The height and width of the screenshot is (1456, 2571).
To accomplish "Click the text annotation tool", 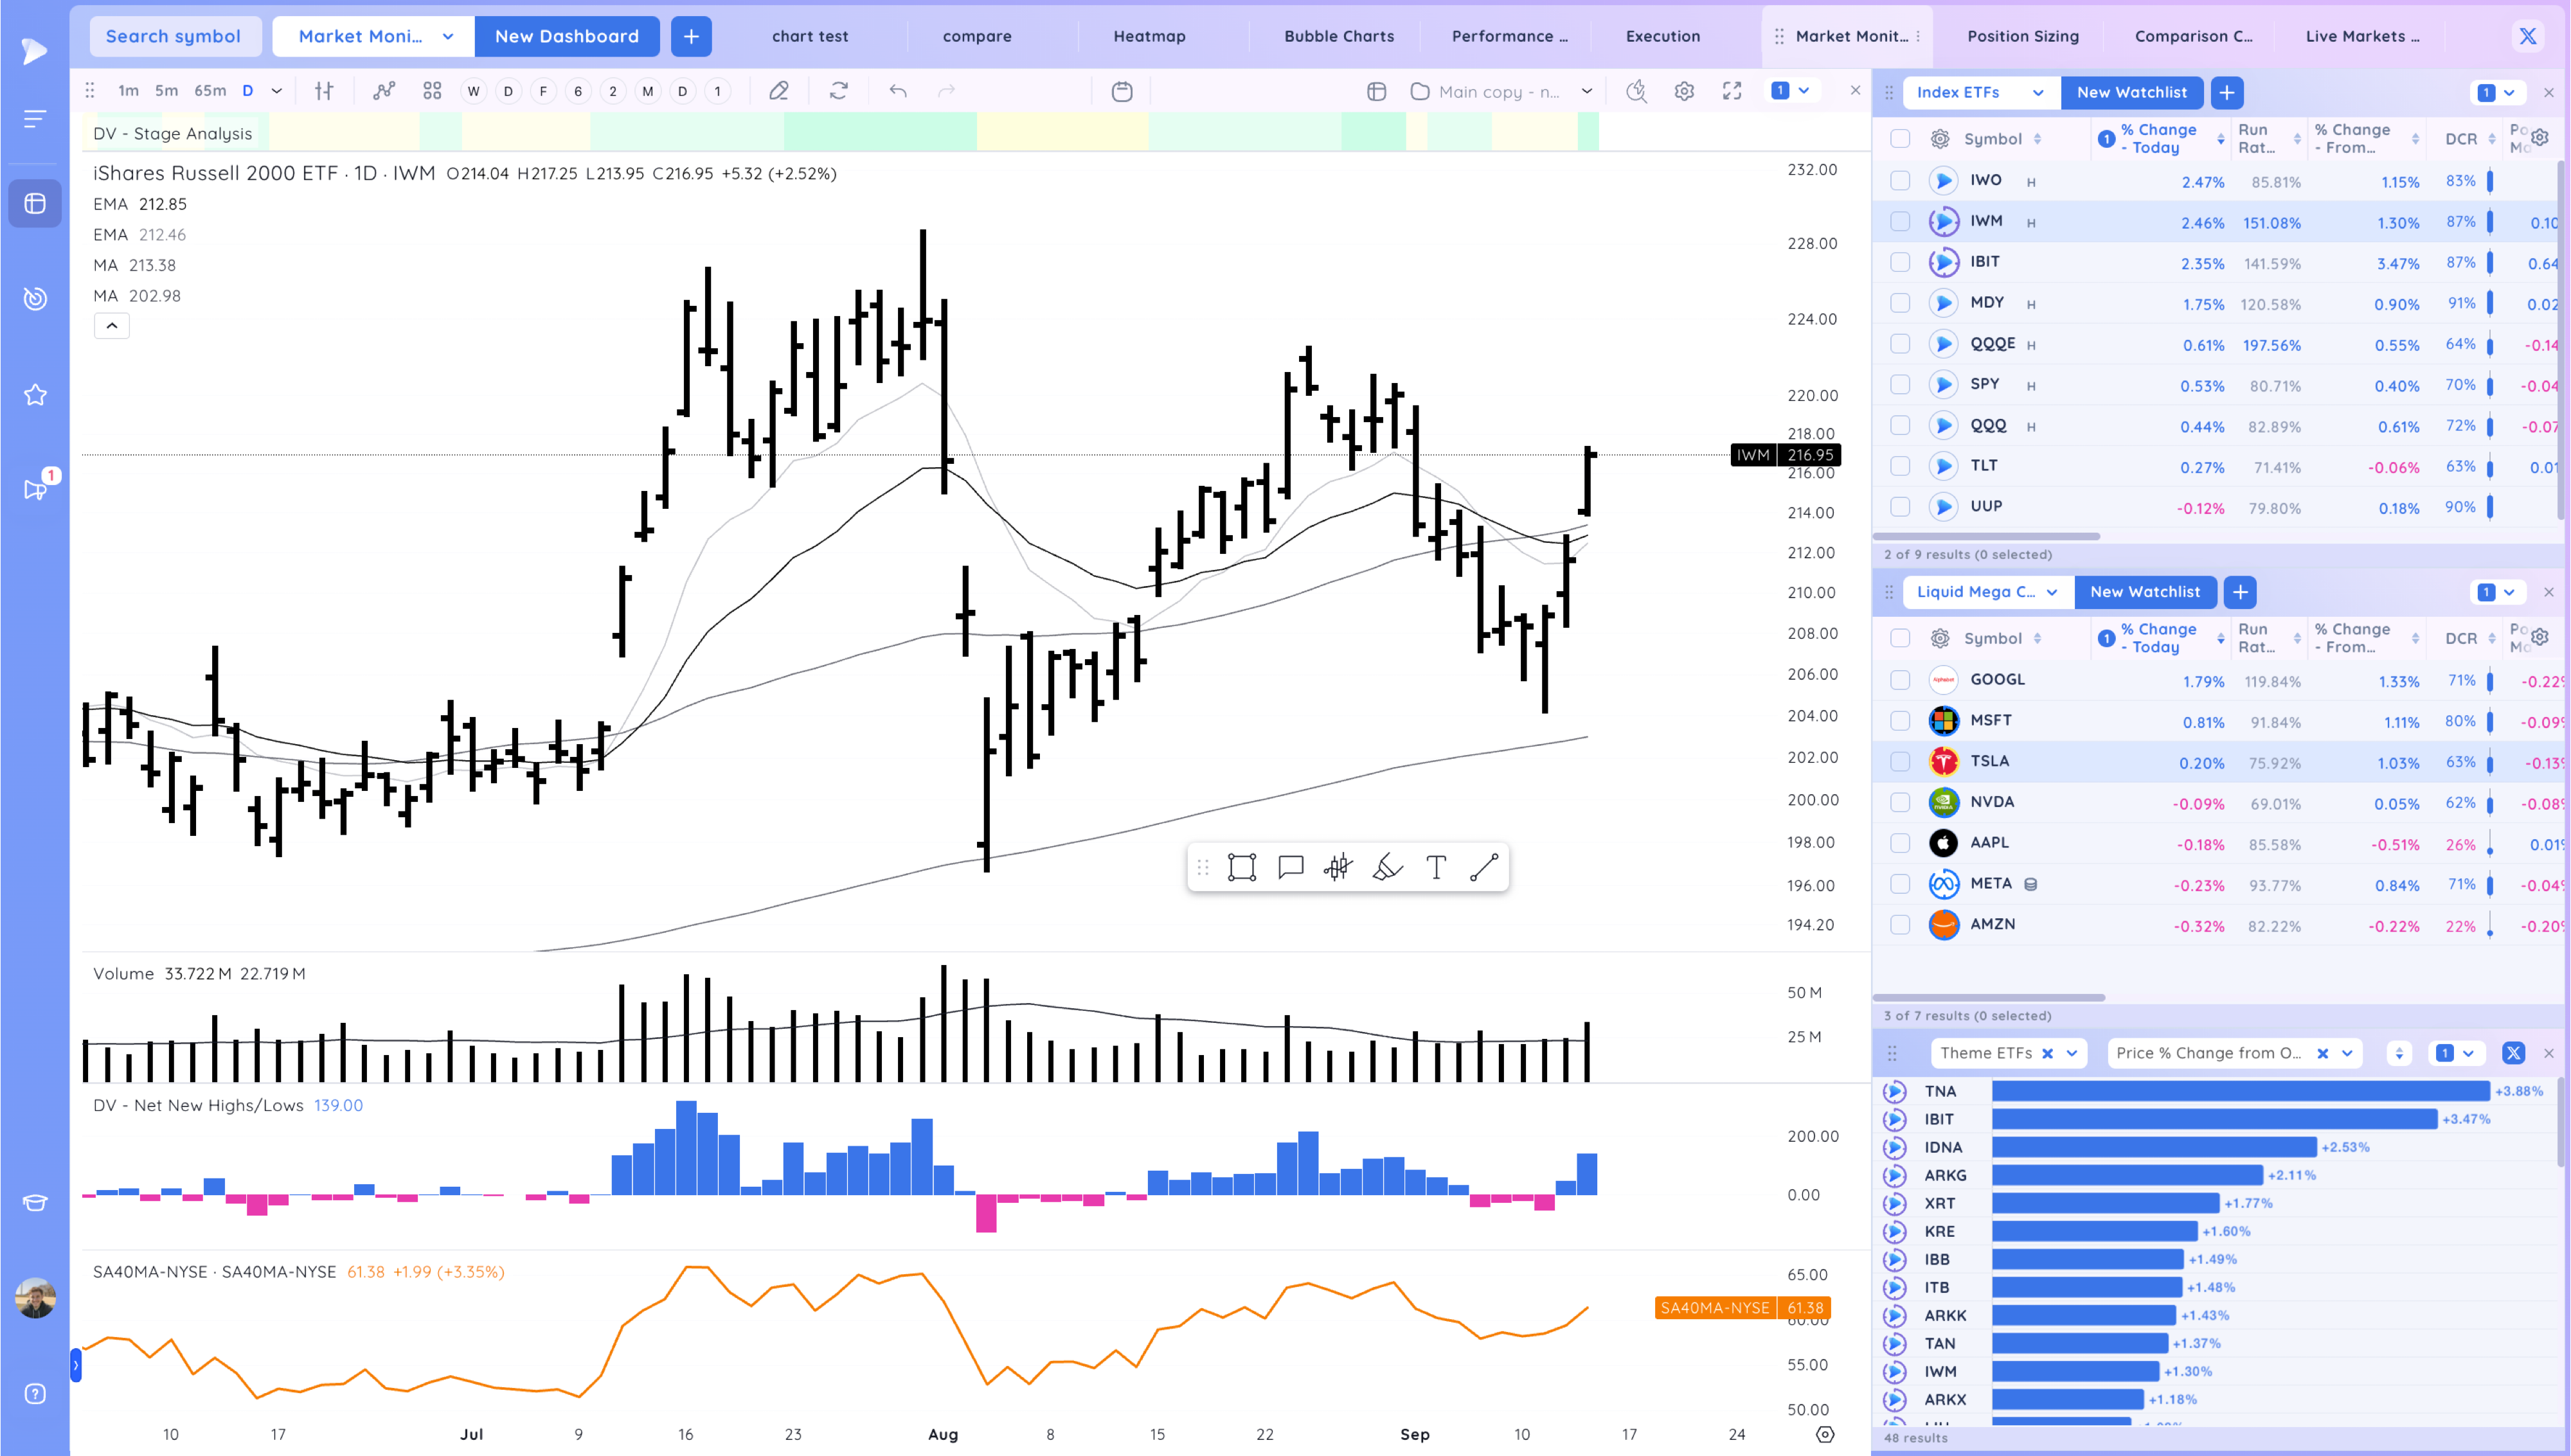I will [1436, 867].
